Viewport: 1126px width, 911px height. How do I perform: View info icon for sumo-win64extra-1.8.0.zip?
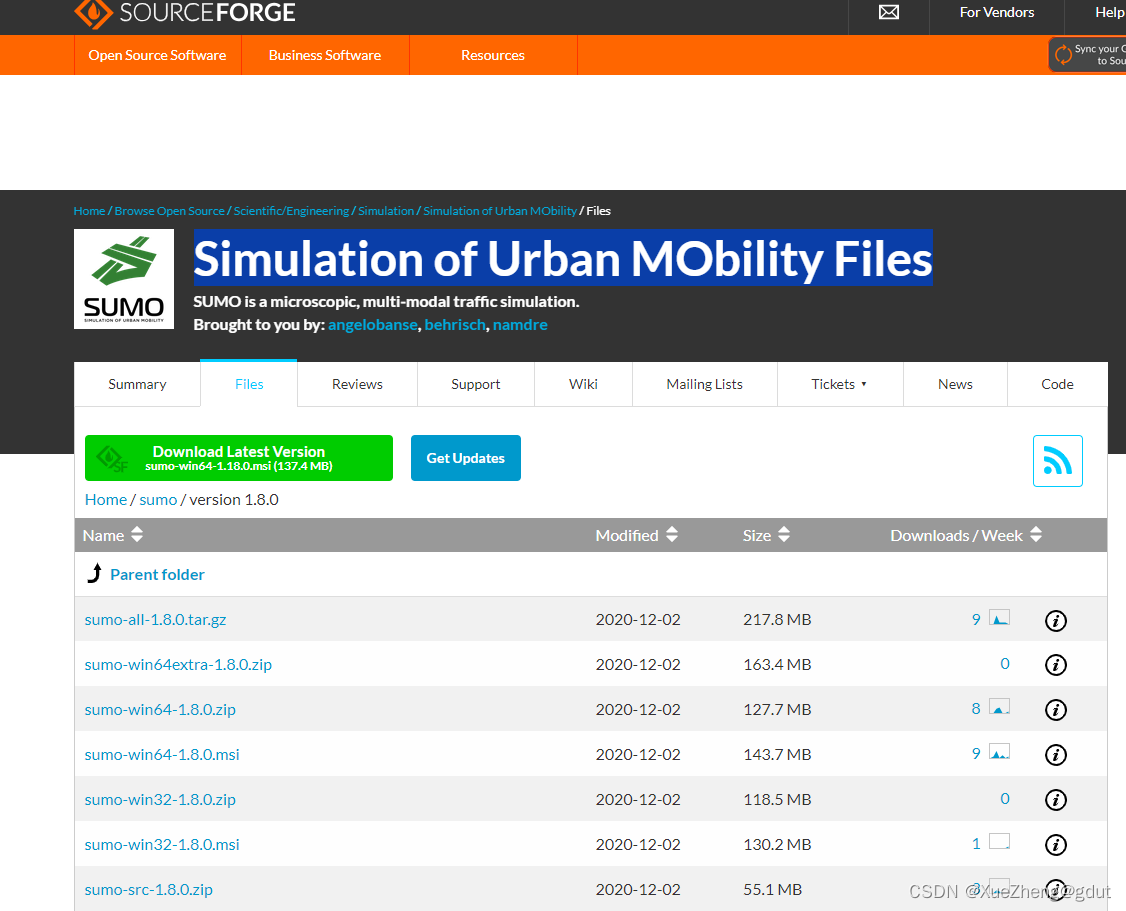1055,665
